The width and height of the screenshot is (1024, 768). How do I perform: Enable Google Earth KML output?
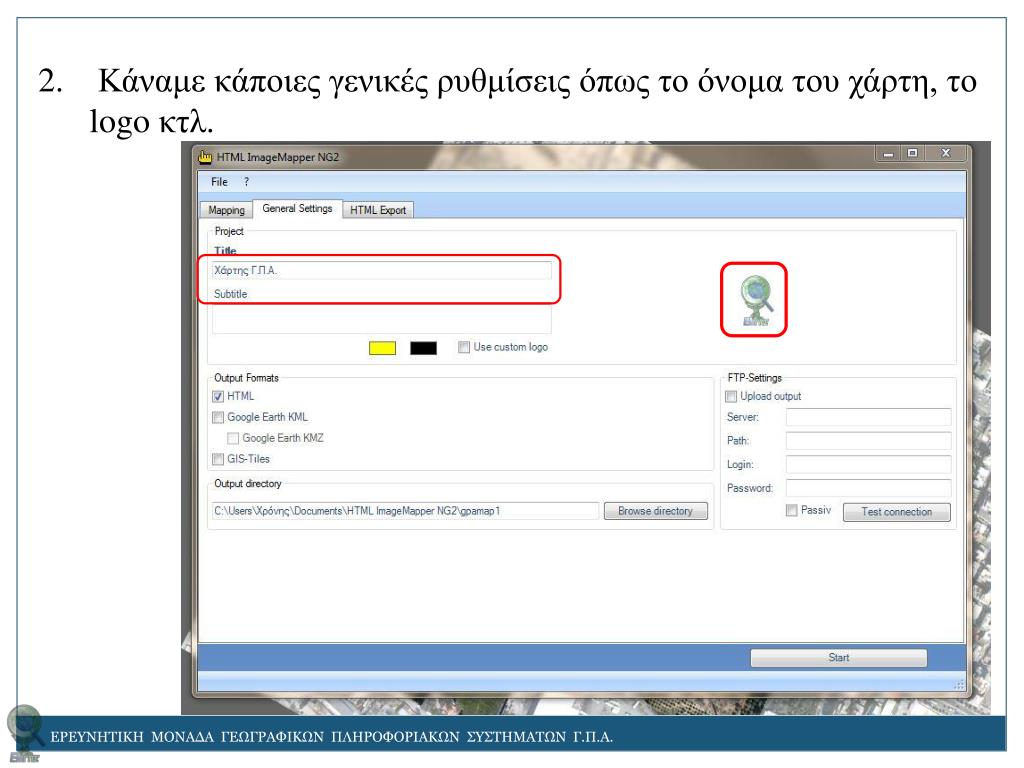point(218,417)
